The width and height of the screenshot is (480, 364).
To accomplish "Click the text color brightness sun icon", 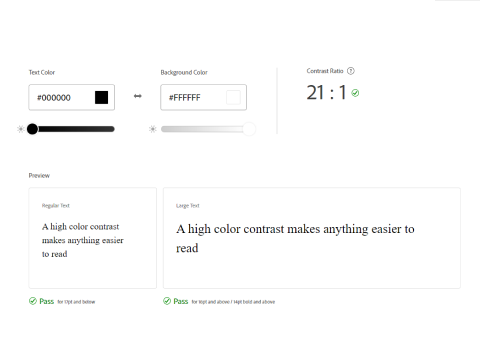I will click(x=21, y=129).
